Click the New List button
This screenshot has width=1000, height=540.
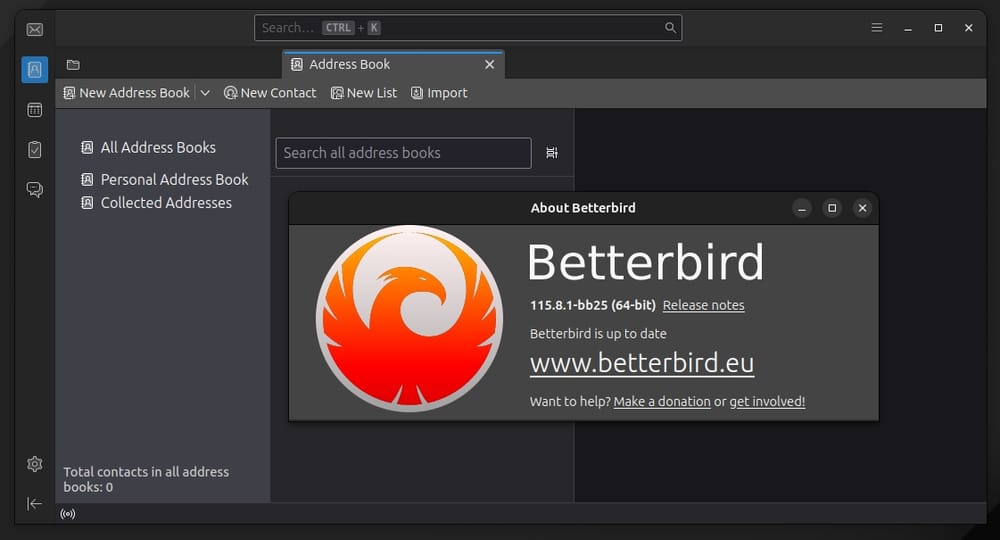tap(364, 93)
